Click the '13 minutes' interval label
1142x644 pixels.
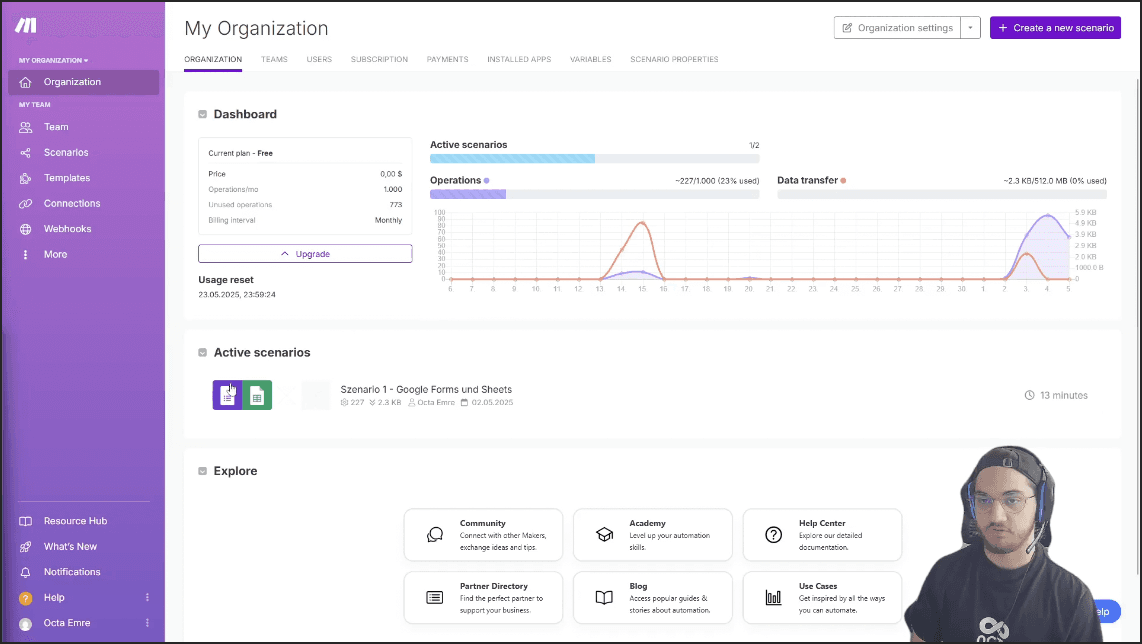click(1063, 396)
